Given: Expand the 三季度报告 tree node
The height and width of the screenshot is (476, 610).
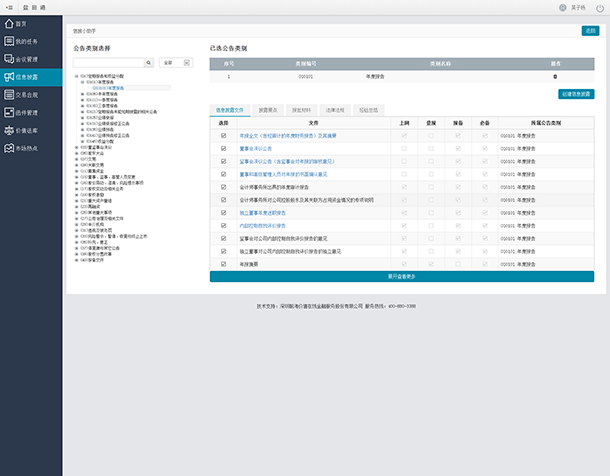Looking at the screenshot, I should coord(82,106).
